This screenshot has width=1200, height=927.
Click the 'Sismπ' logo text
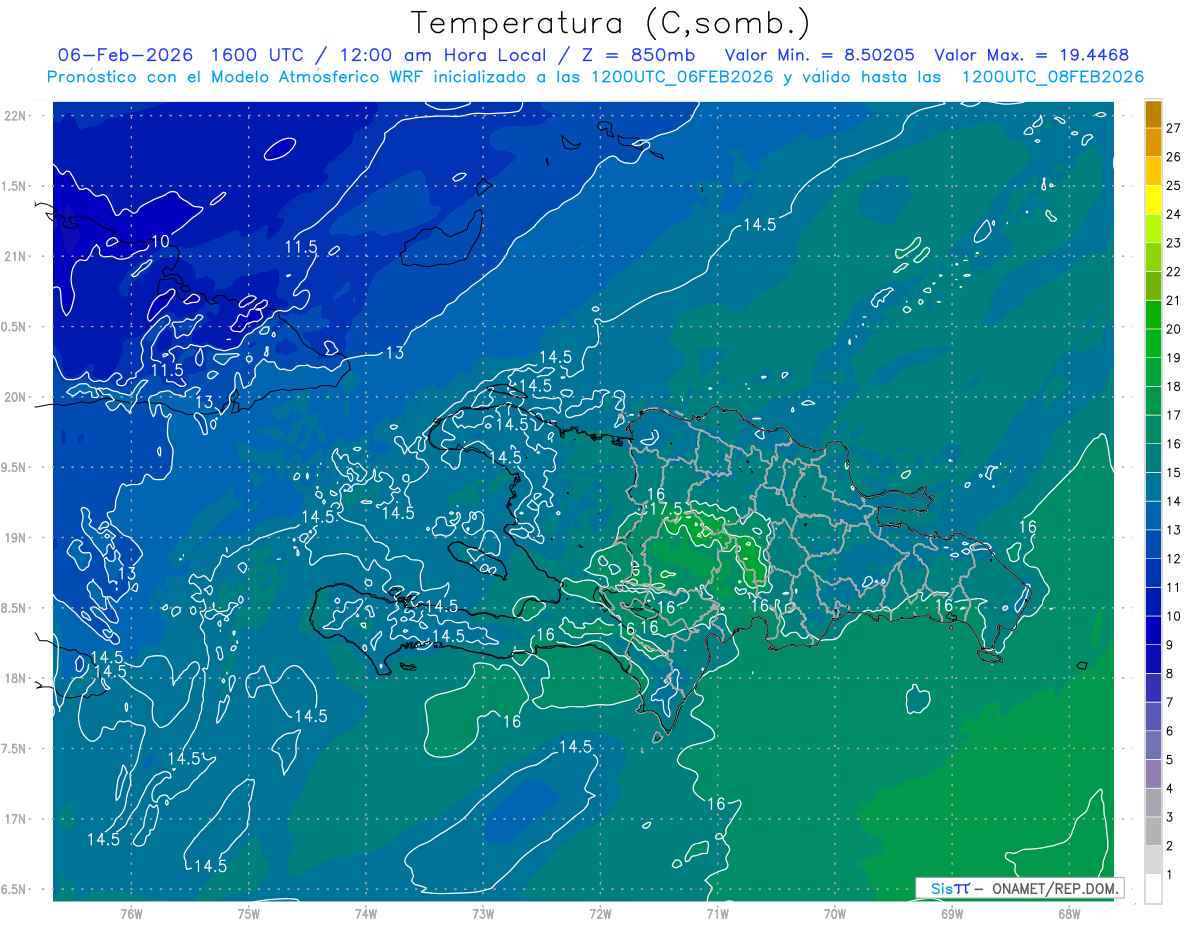(950, 888)
